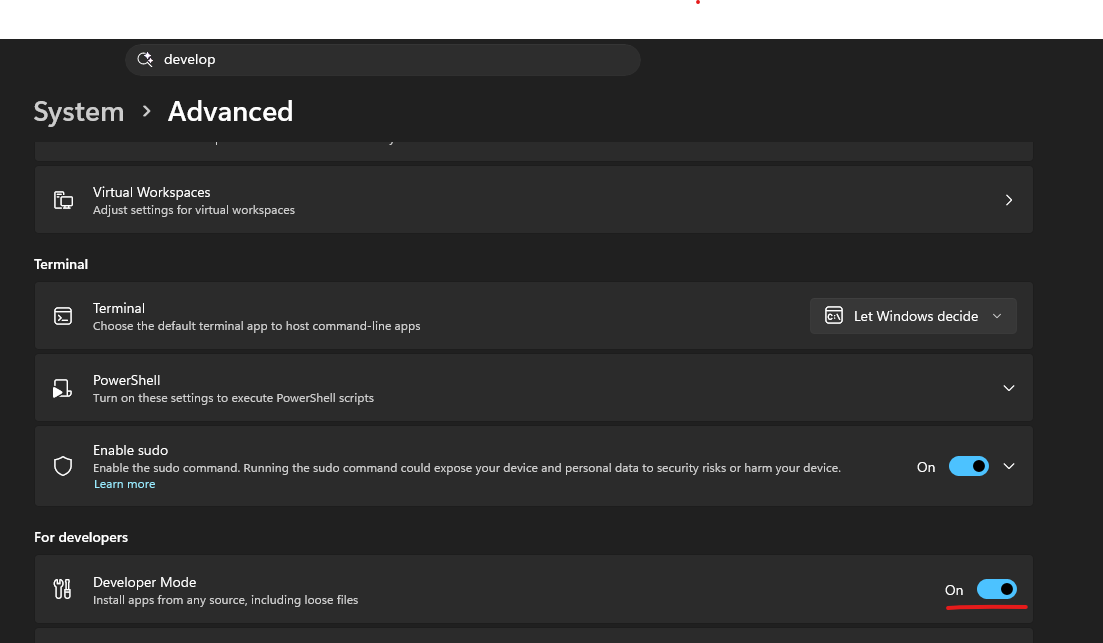Click the search magnifier icon
Image resolution: width=1103 pixels, height=643 pixels.
[145, 59]
